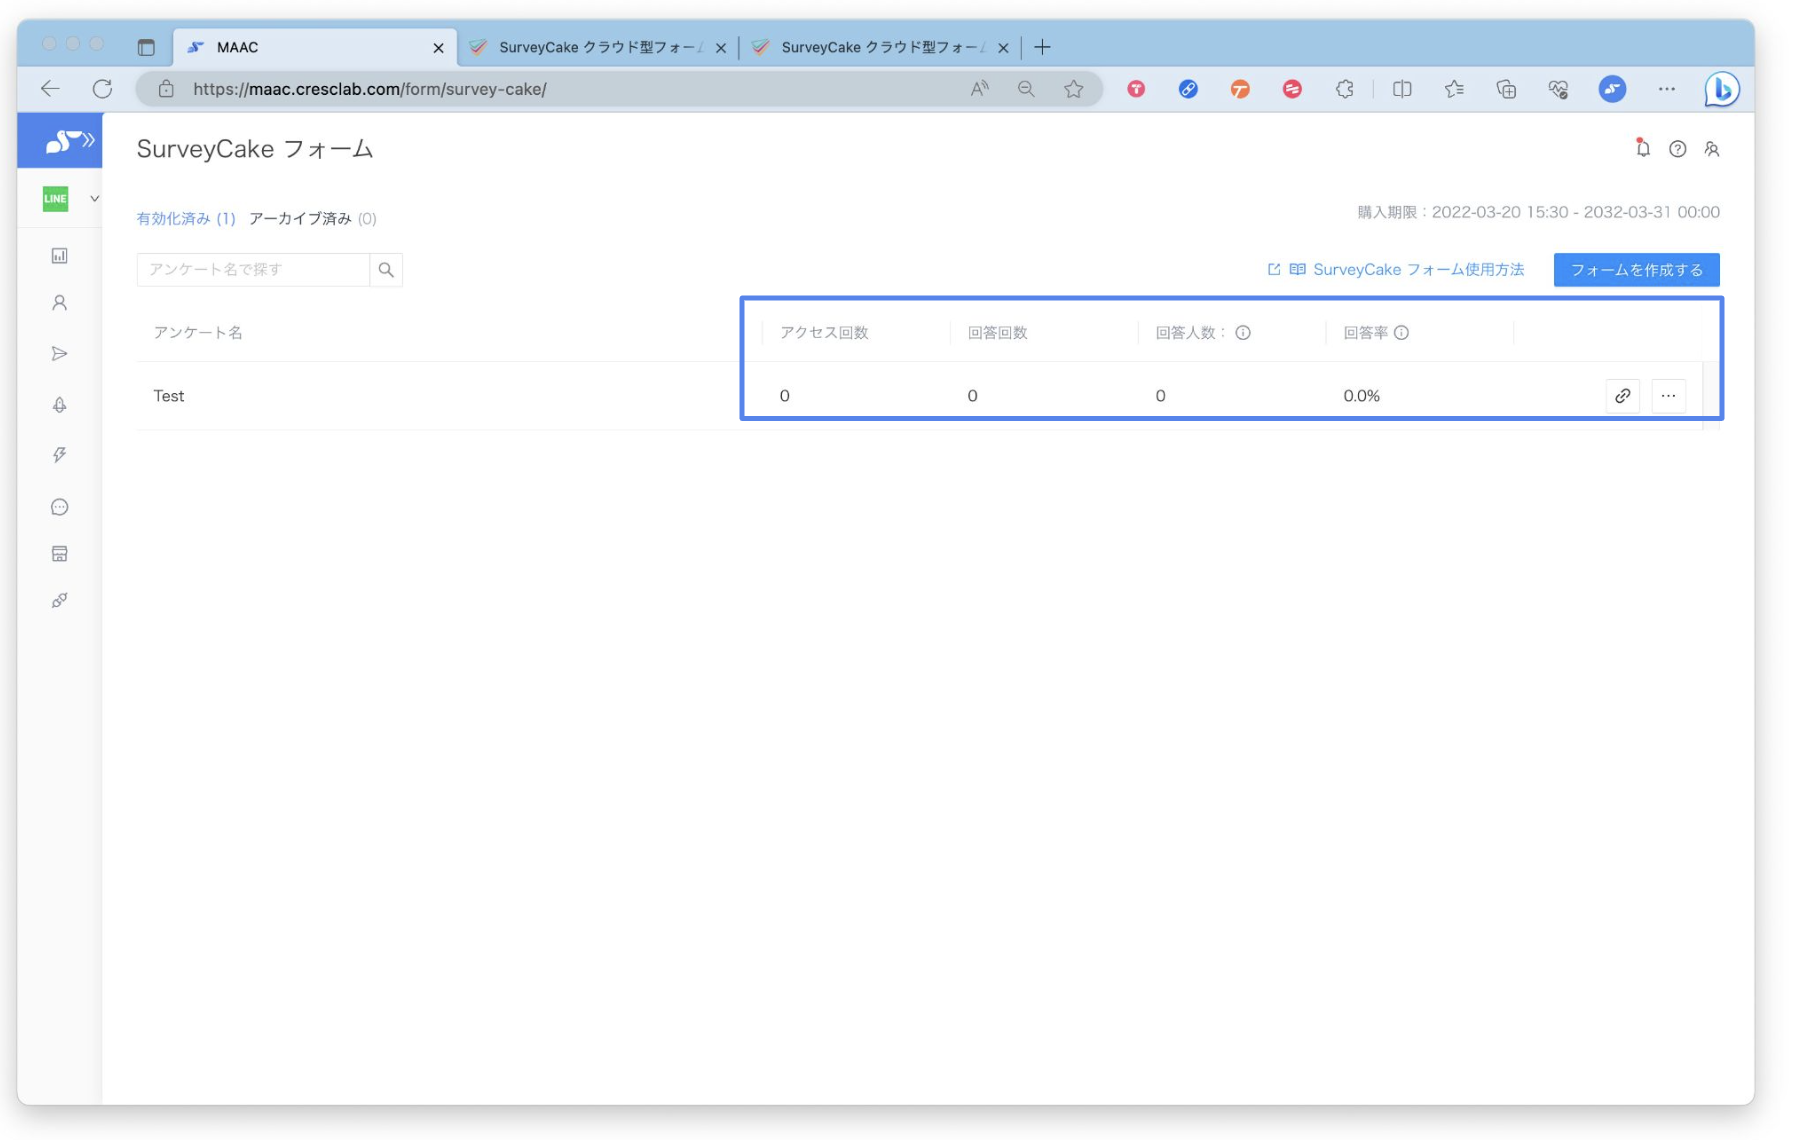Screen dimensions: 1808x1140
Task: Open browser extensions puzzle icon
Action: click(x=1345, y=89)
